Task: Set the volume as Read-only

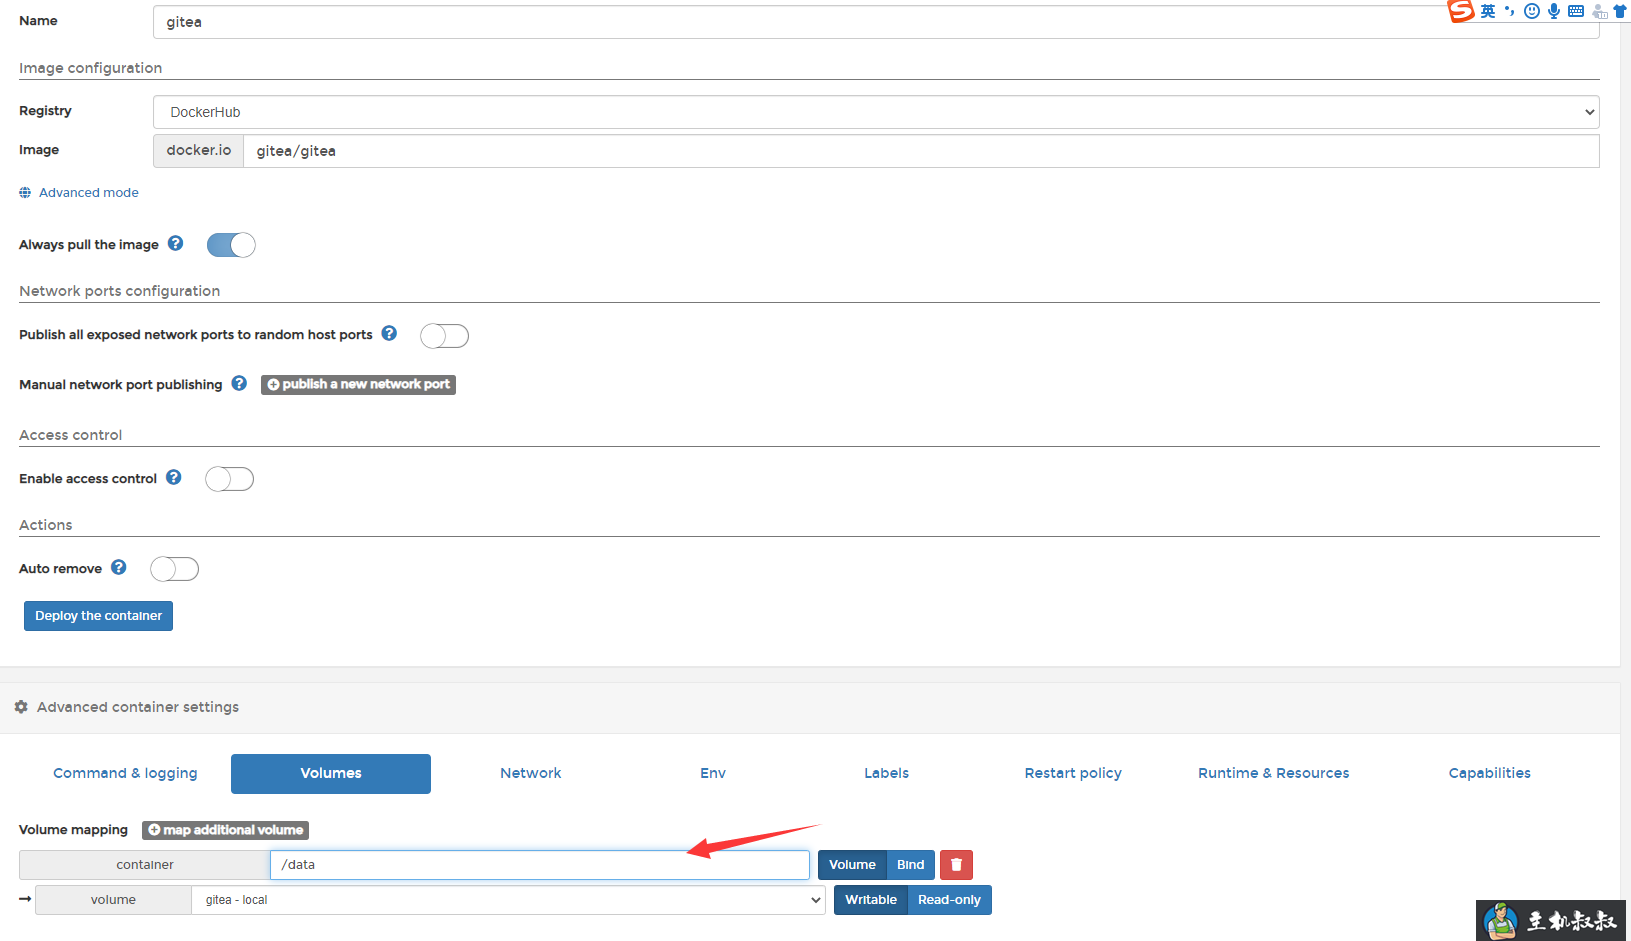Action: pos(949,900)
